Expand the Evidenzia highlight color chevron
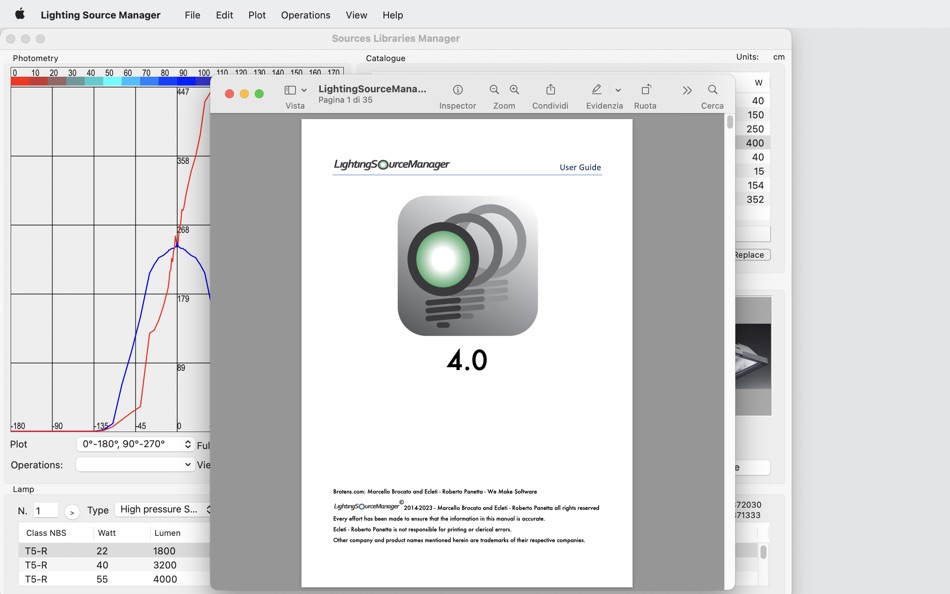The height and width of the screenshot is (594, 950). pos(618,90)
